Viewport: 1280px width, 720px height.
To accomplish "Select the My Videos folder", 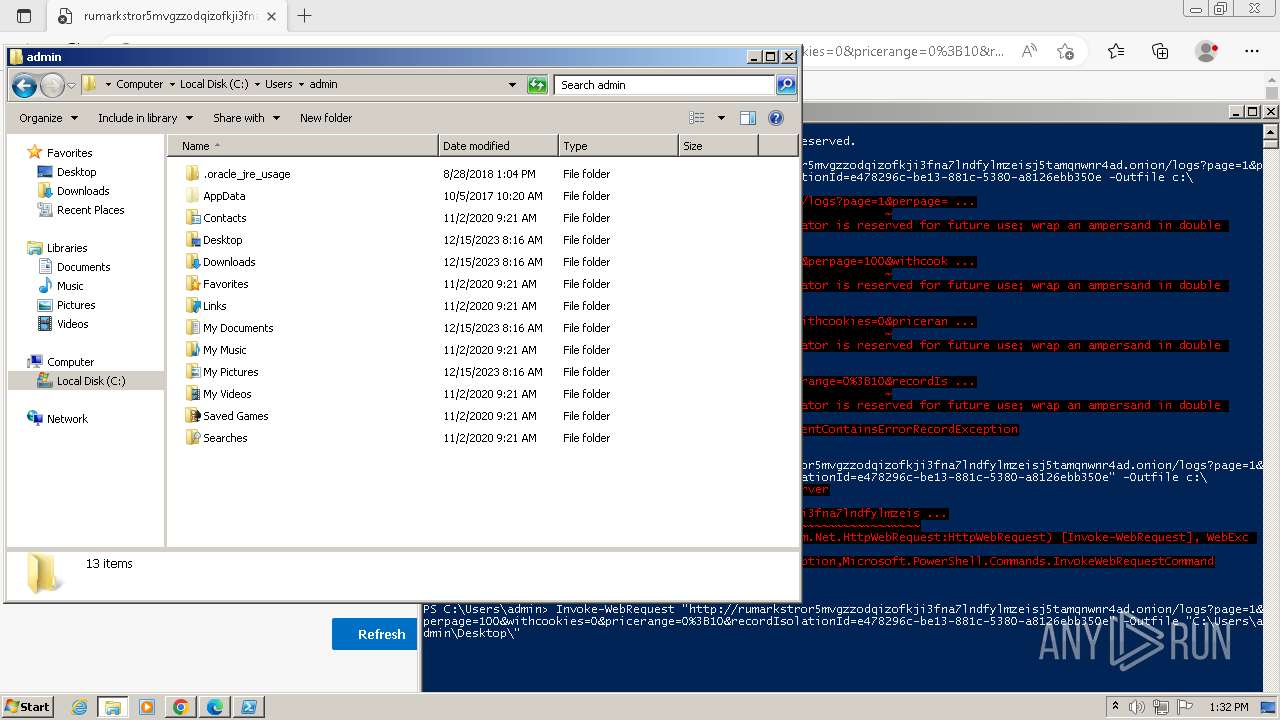I will click(x=227, y=394).
